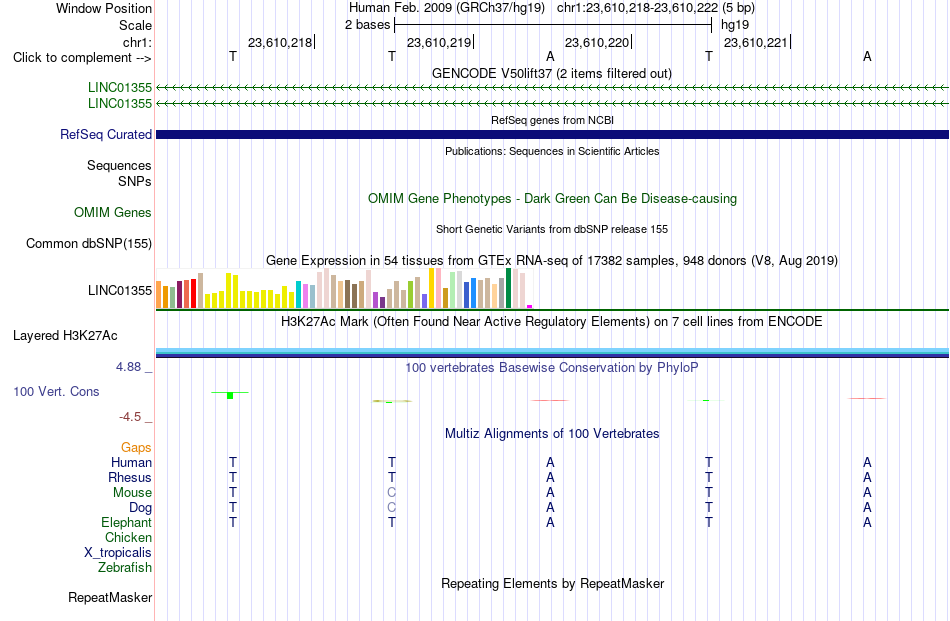Select the Chicken alignment row label

[x=128, y=537]
